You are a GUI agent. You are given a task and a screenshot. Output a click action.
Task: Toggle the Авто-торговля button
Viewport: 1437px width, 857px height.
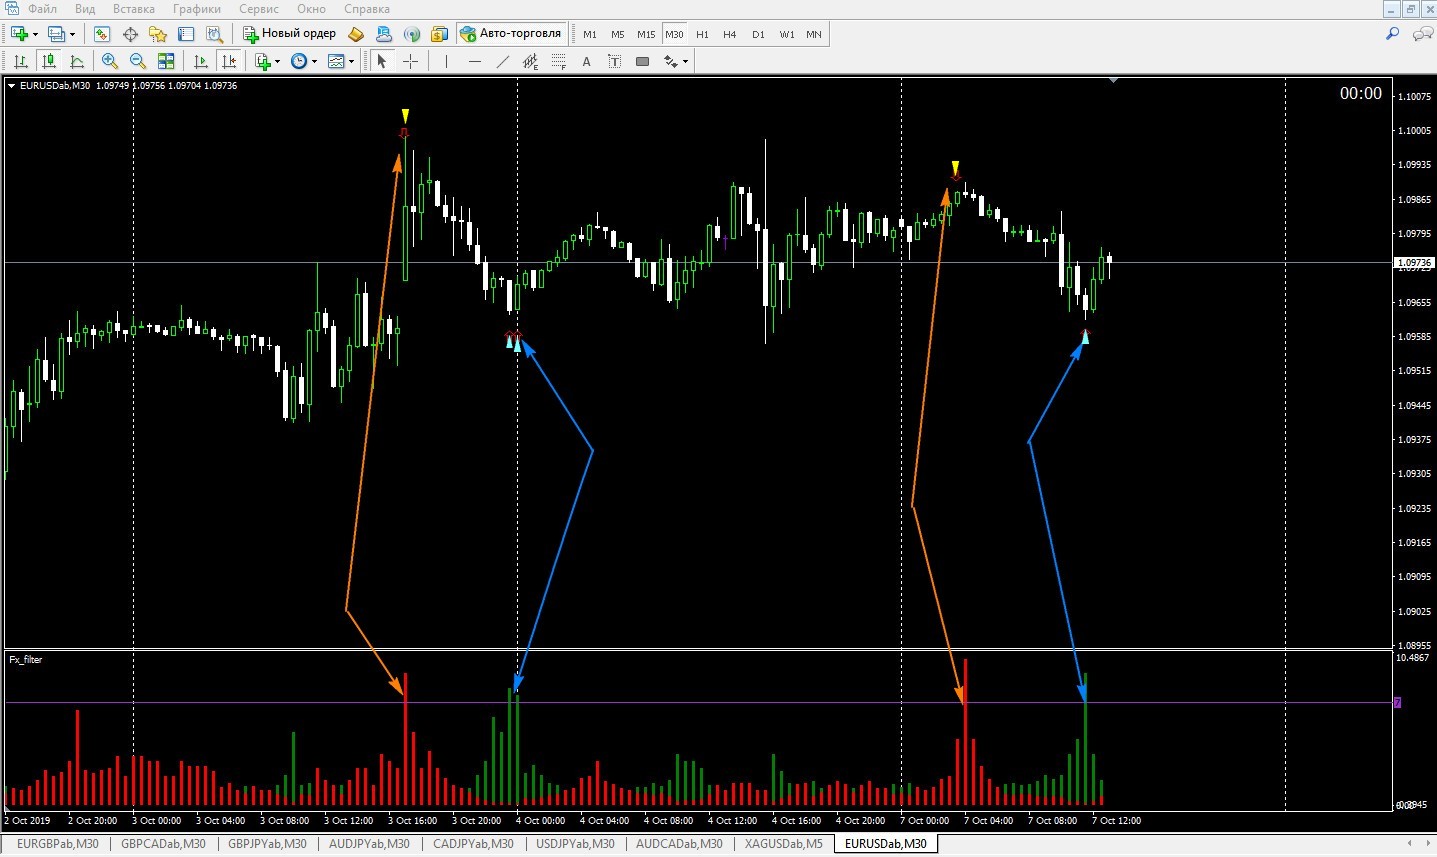511,34
